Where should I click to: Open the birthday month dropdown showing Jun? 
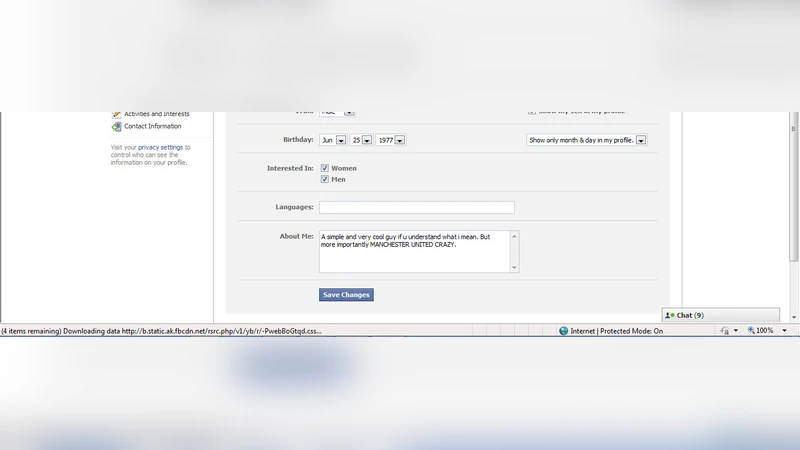click(x=340, y=140)
